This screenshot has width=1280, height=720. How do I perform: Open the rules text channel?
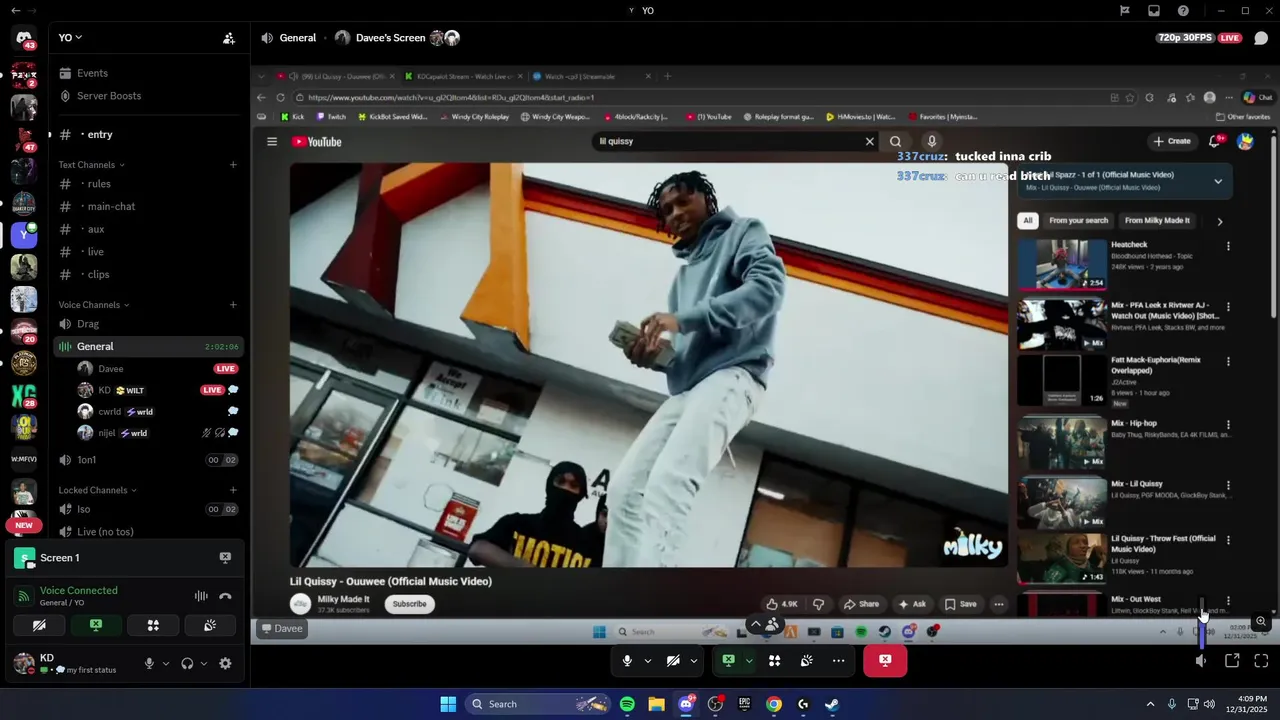click(x=148, y=184)
